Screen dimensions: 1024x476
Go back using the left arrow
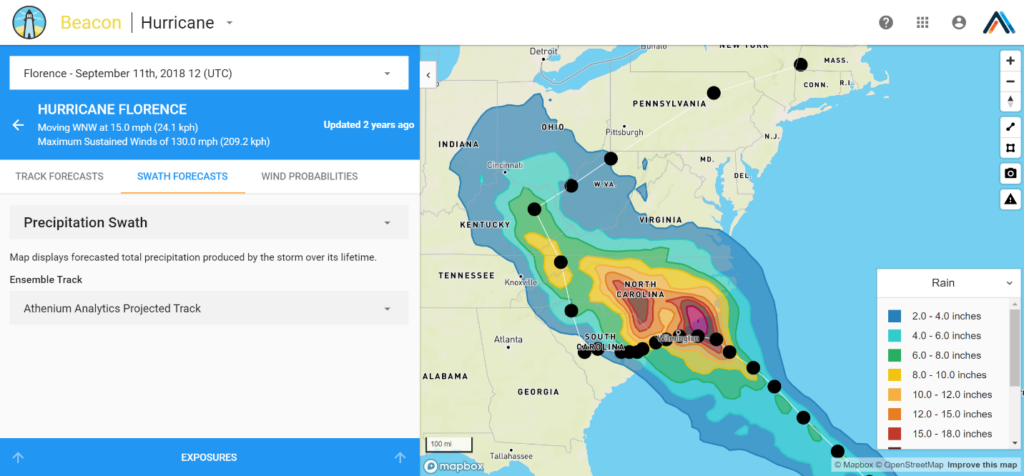[x=18, y=125]
